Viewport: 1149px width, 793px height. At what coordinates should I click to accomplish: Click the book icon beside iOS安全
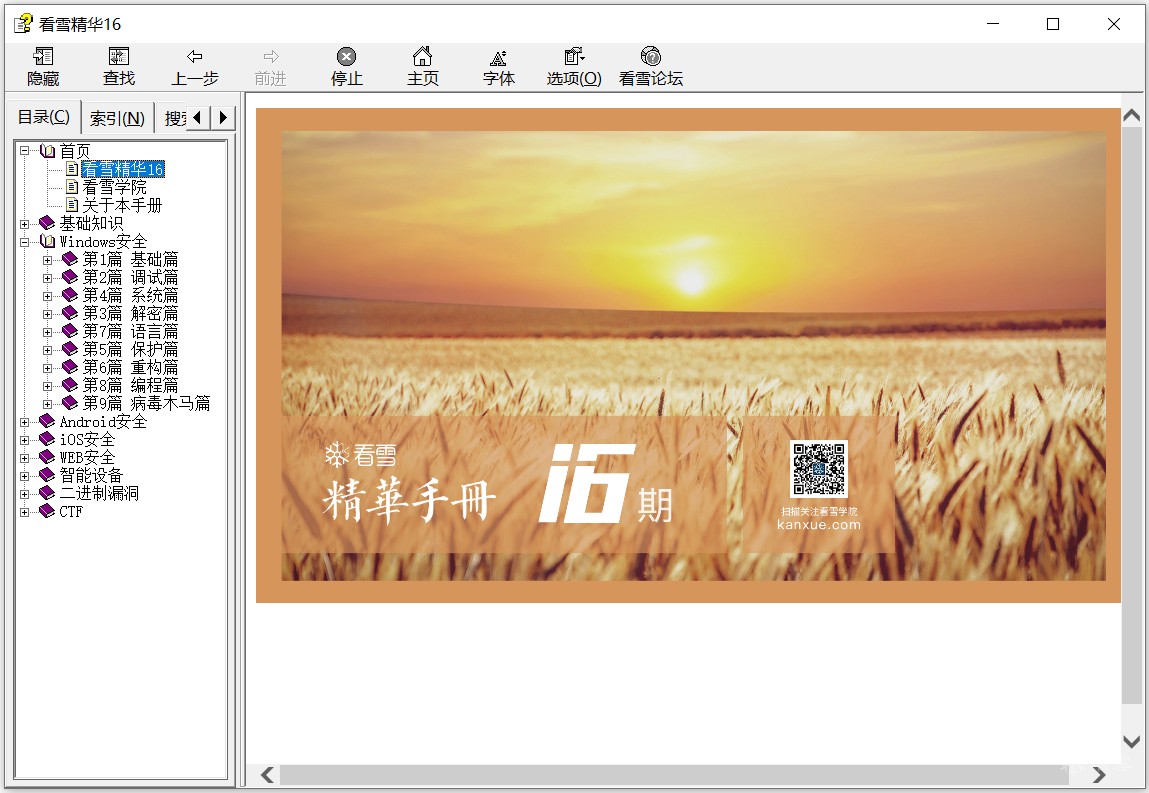48,439
